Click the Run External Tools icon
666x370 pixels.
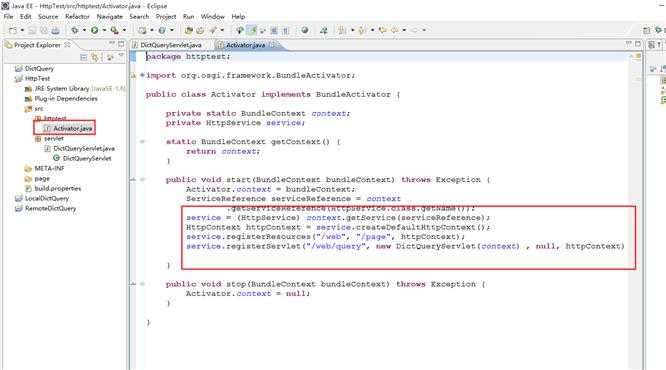coord(114,31)
